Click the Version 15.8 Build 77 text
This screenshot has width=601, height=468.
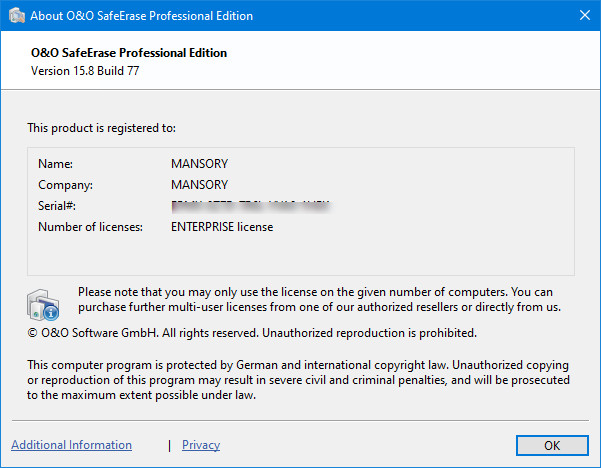(x=85, y=70)
